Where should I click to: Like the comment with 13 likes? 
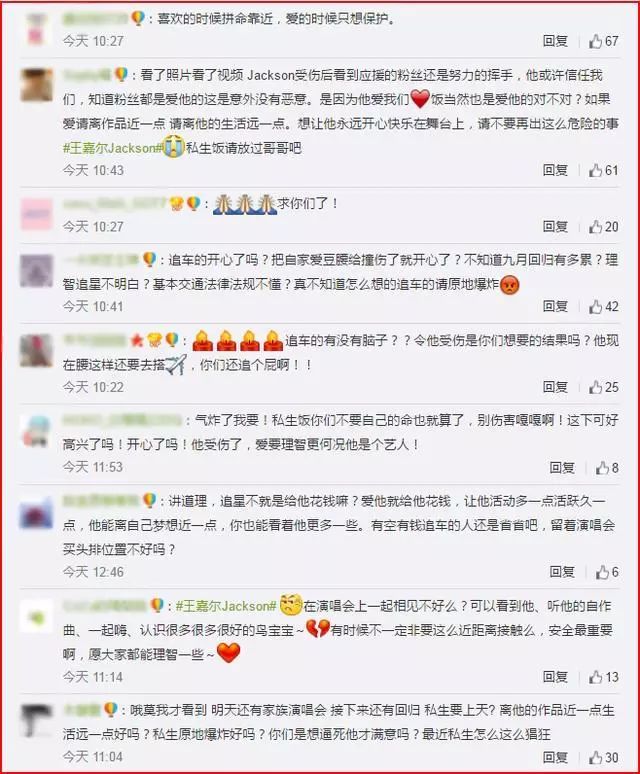coord(603,677)
